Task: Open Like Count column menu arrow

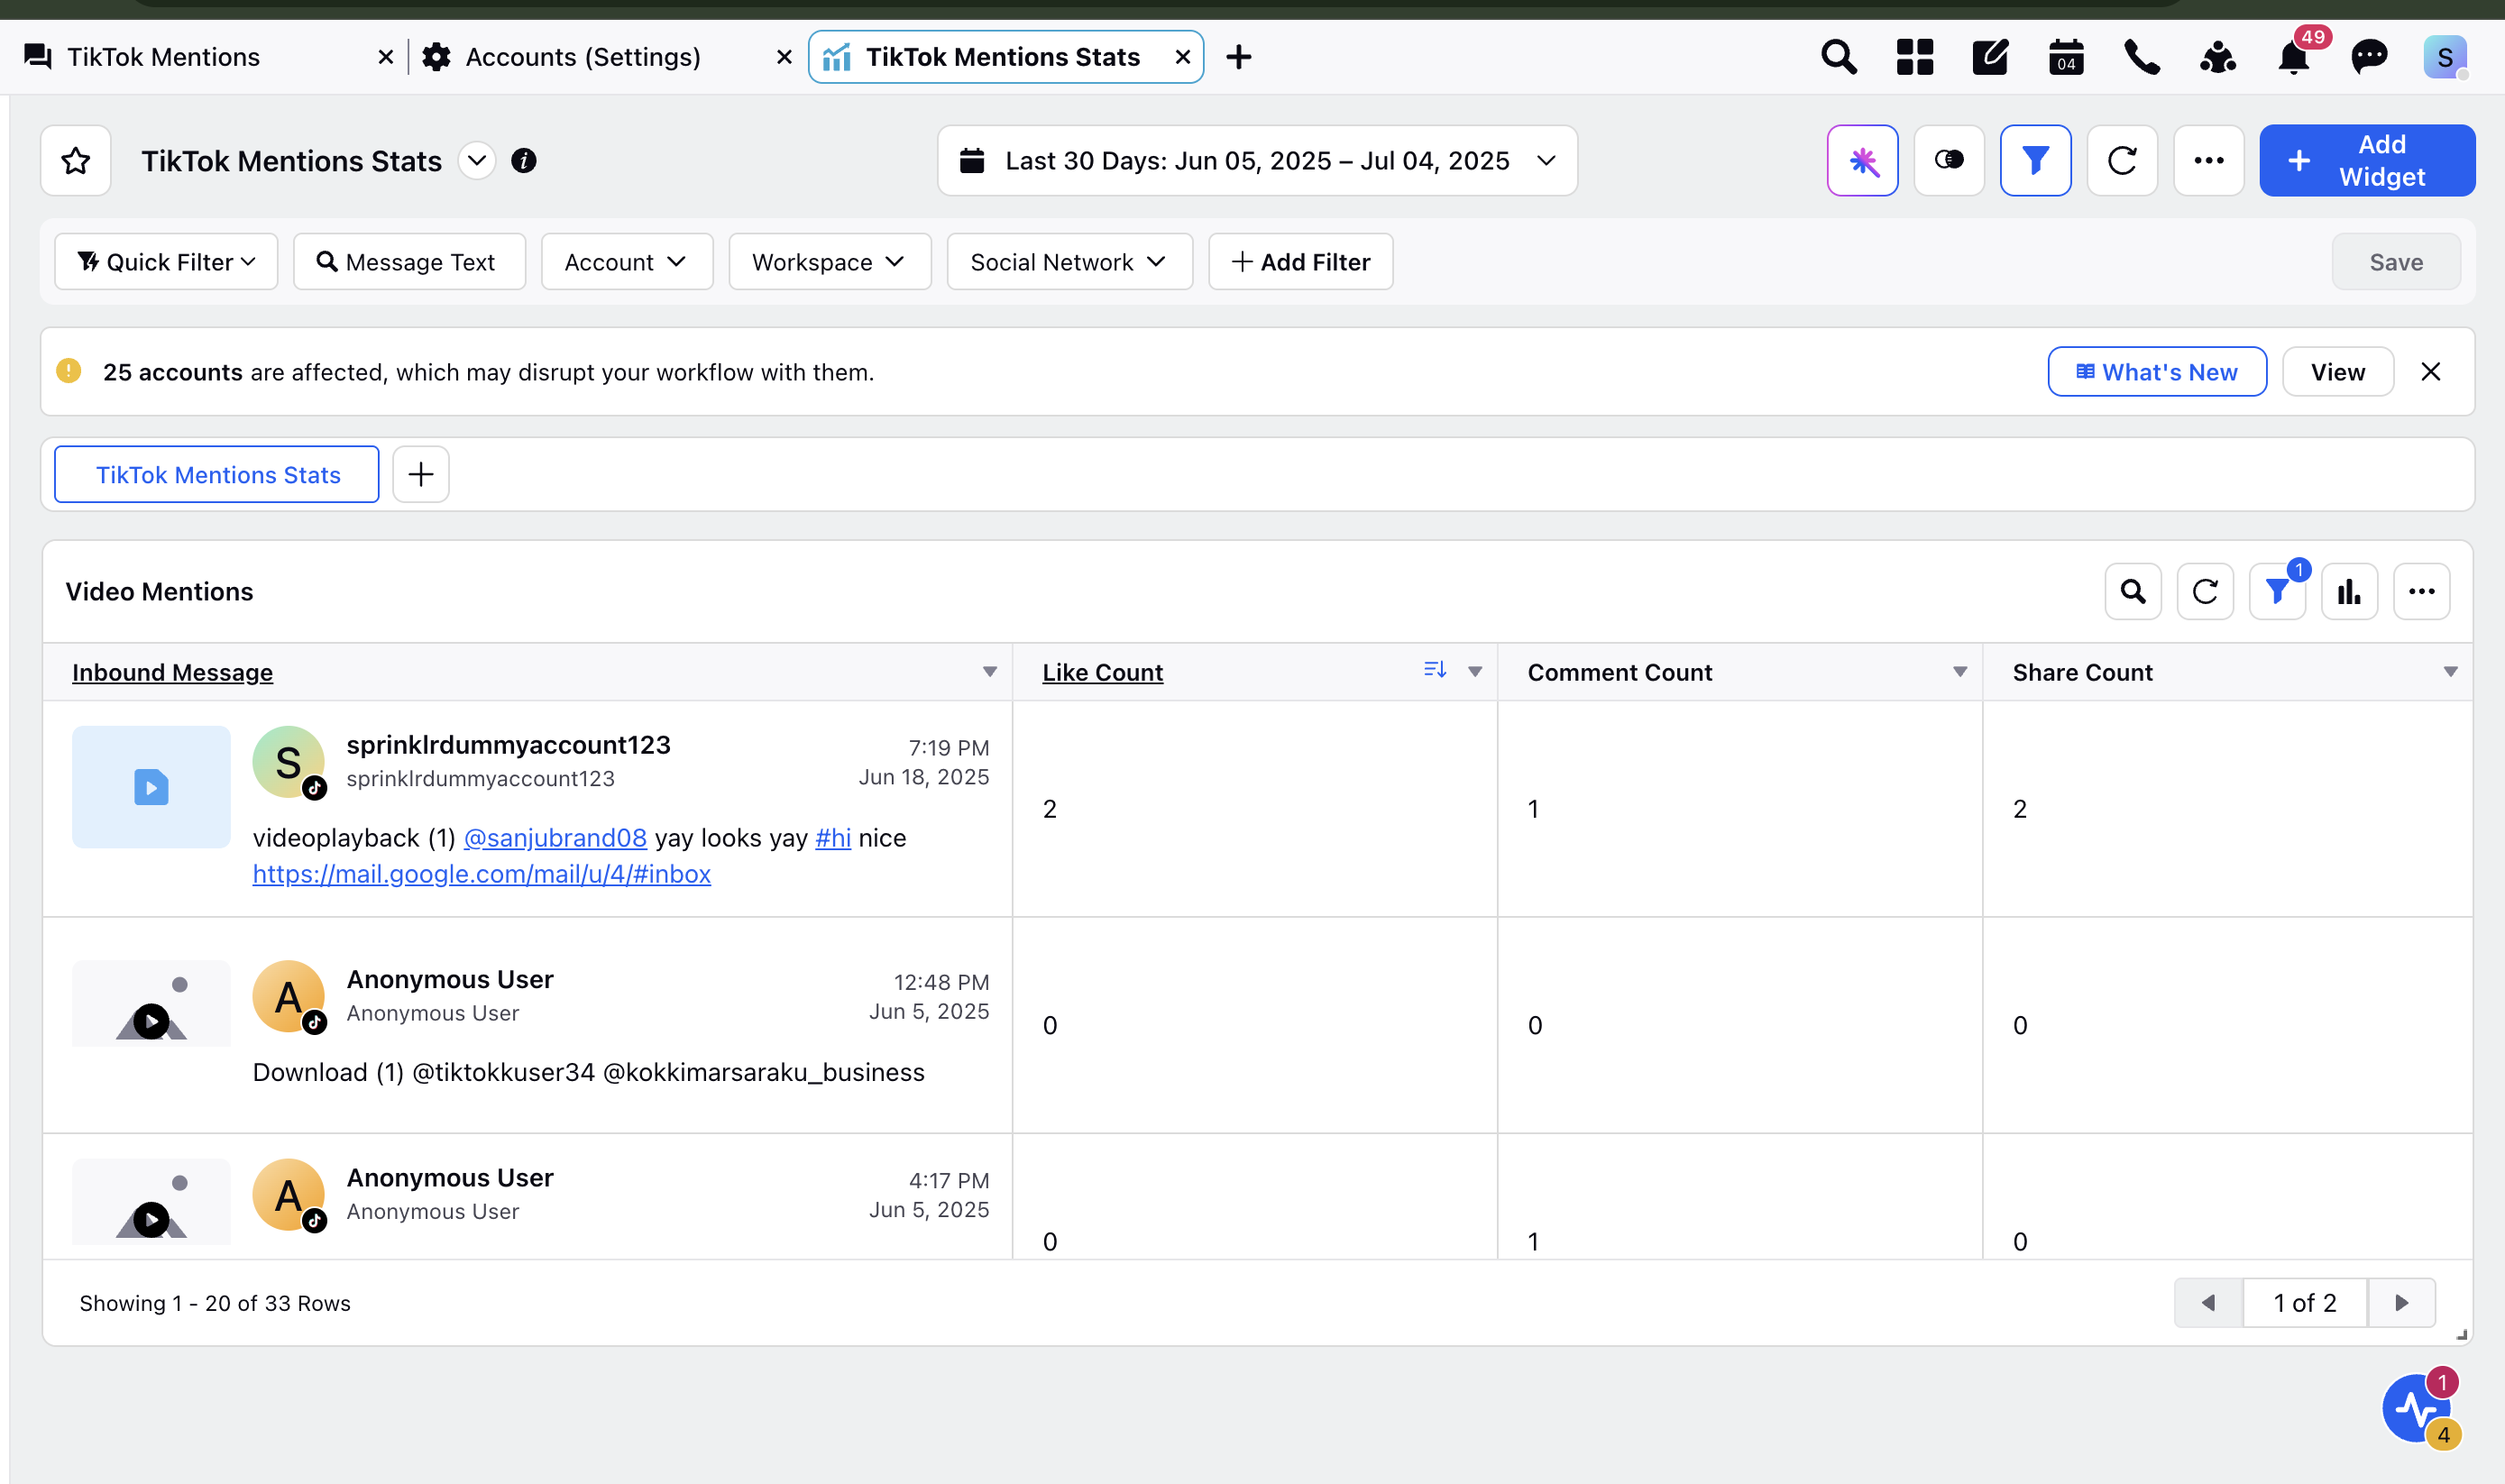Action: tap(1474, 672)
